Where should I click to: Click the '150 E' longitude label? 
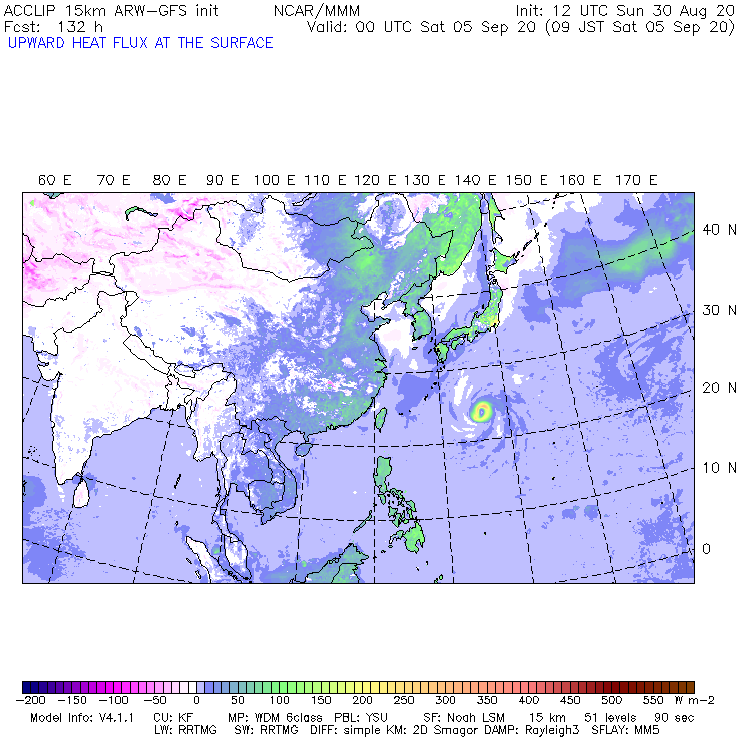[527, 180]
